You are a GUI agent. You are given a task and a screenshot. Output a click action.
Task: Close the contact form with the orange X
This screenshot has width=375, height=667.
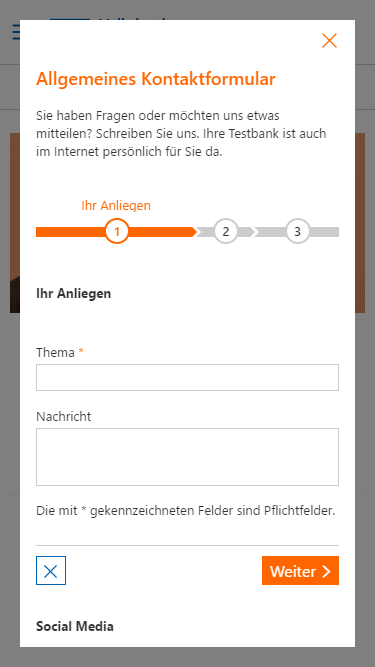click(x=330, y=40)
